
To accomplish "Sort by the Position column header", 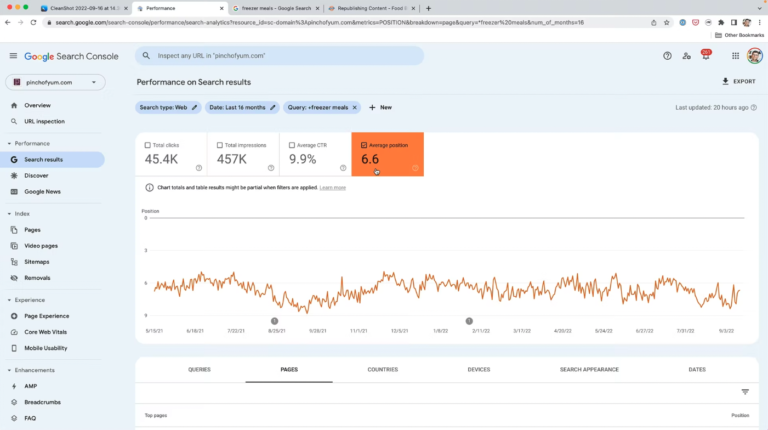I will pos(740,415).
